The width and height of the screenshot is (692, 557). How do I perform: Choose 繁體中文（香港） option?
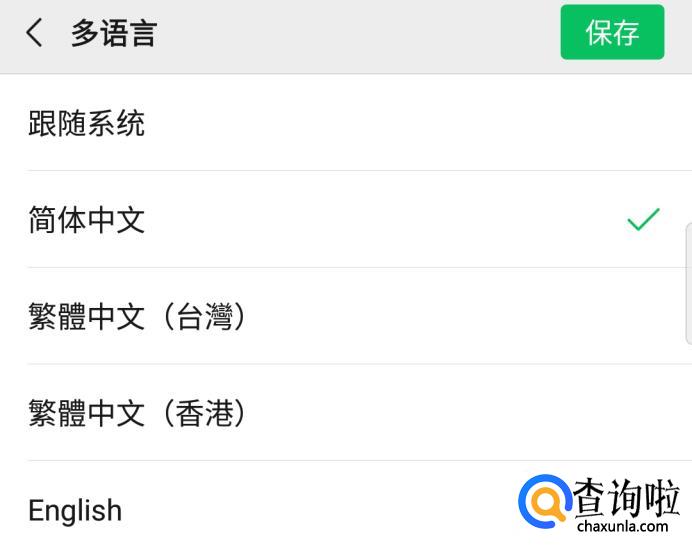(138, 413)
